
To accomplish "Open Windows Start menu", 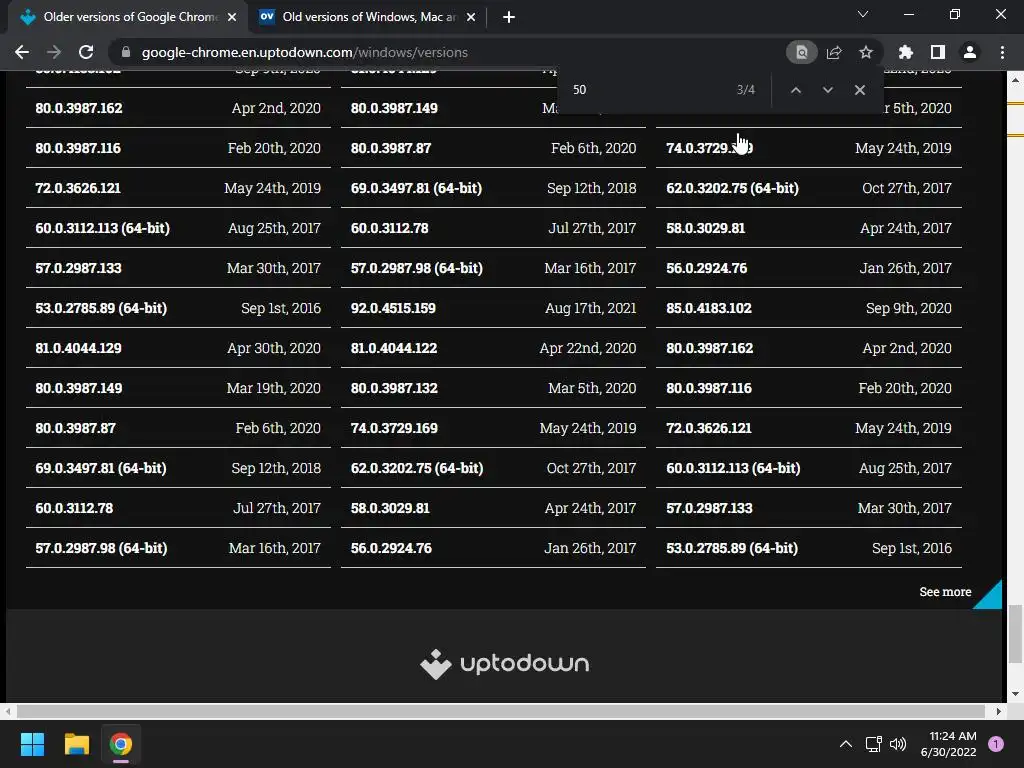I will pyautogui.click(x=32, y=744).
